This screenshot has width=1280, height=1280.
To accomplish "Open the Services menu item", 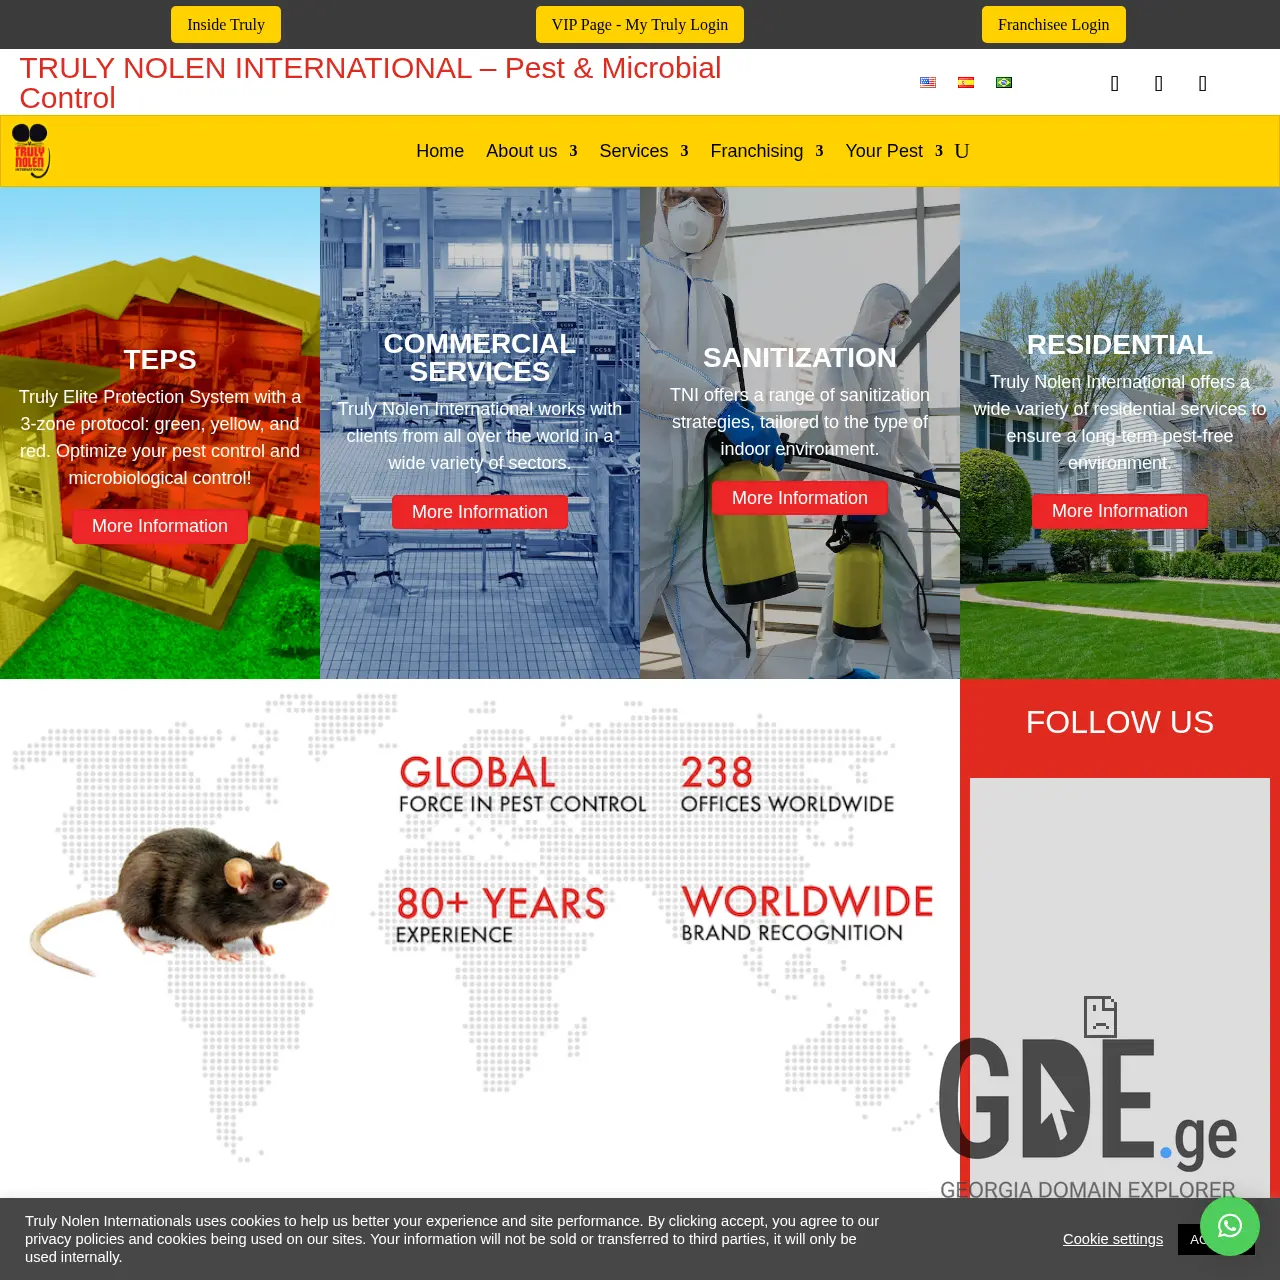I will click(634, 151).
